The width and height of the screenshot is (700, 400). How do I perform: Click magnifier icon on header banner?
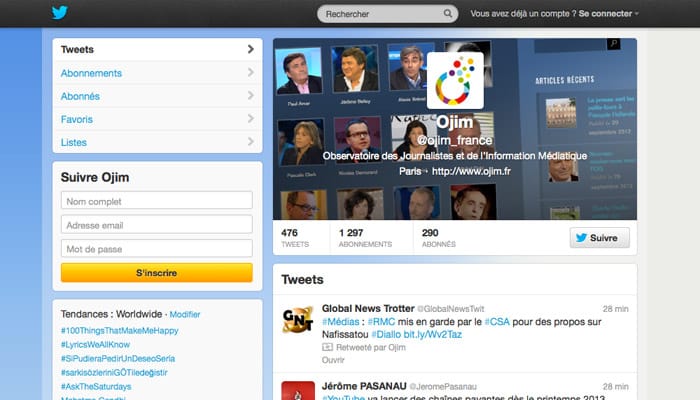point(613,45)
